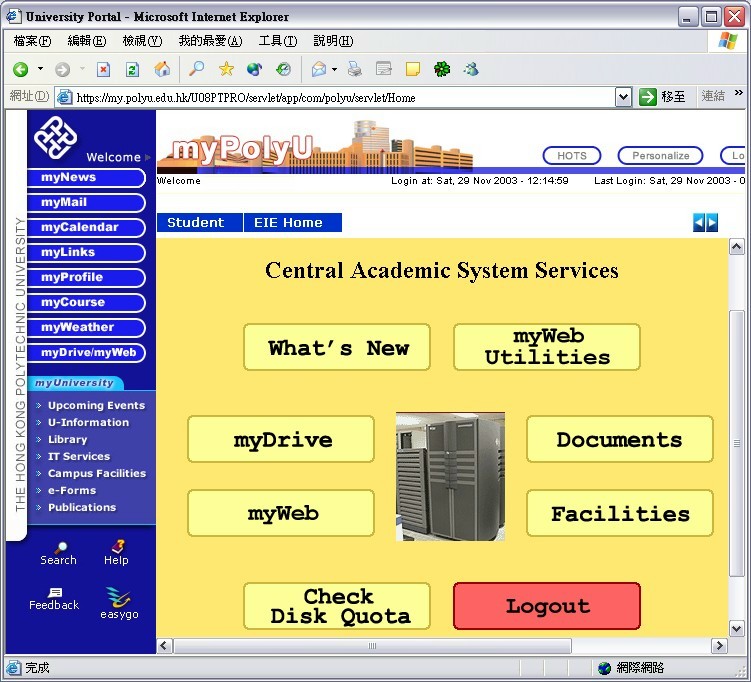Click the server rack photo

tap(450, 477)
